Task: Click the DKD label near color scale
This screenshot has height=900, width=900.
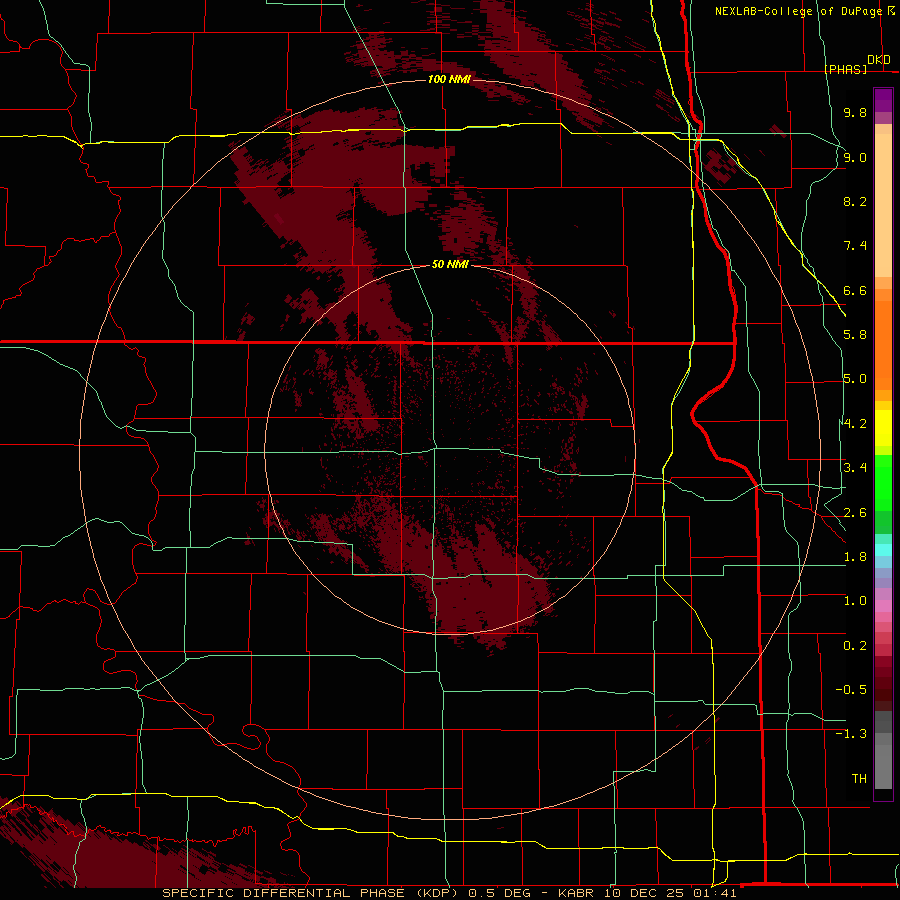Action: tap(879, 60)
